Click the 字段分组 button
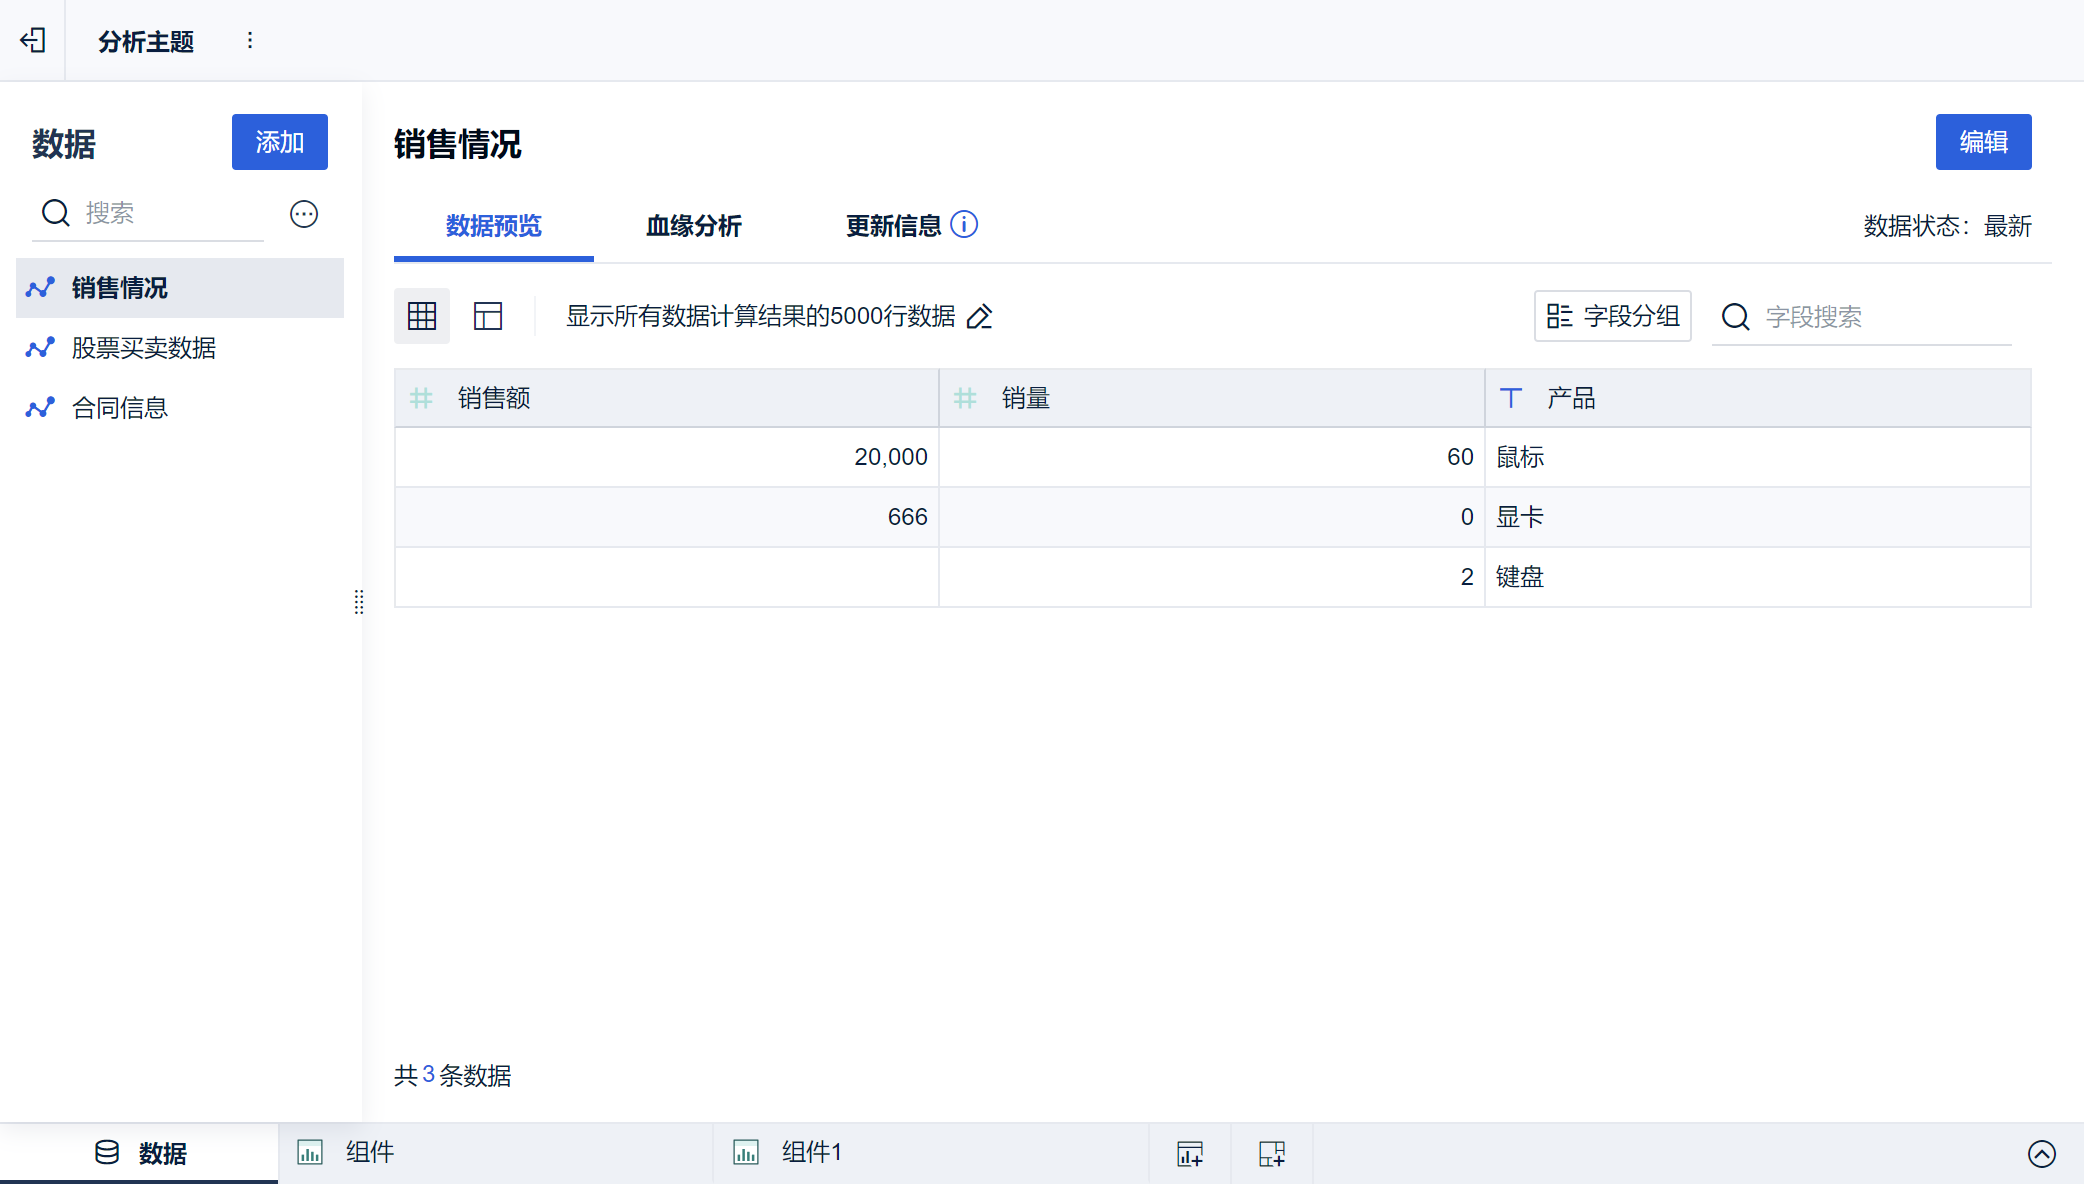Screen dimensions: 2084x1184 tap(1612, 317)
